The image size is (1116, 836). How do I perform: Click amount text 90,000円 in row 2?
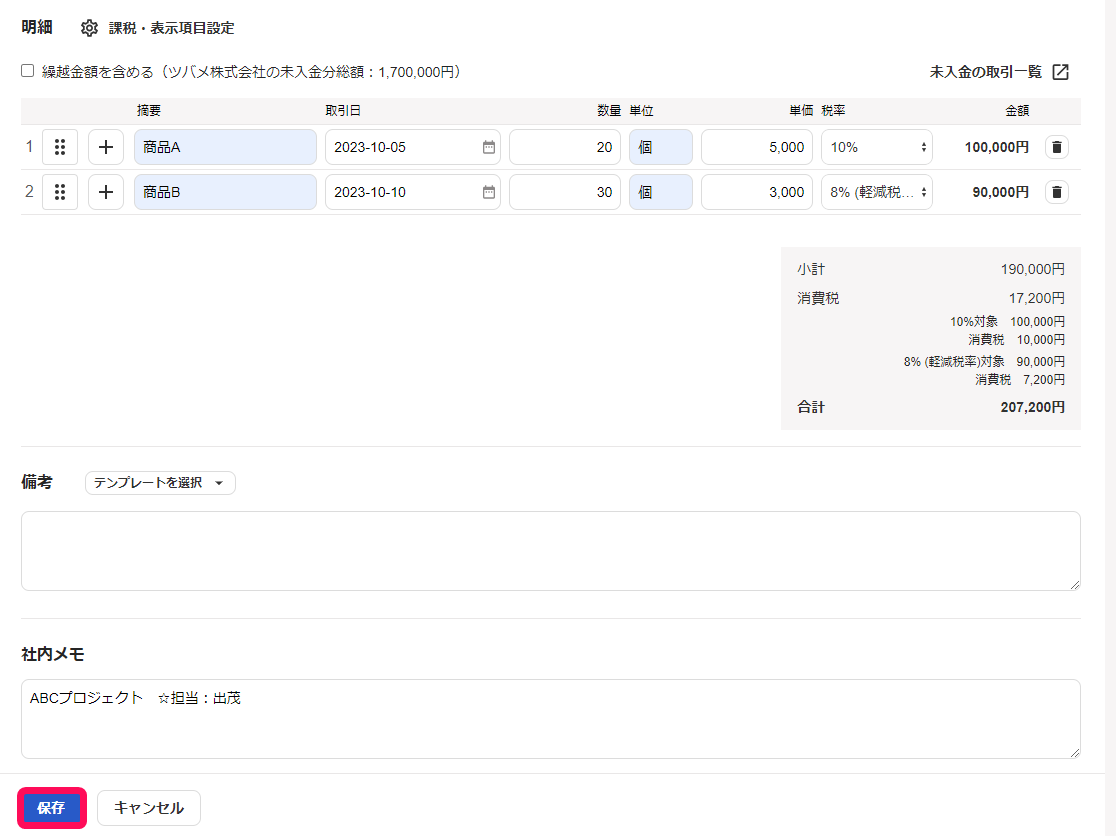click(x=1000, y=192)
